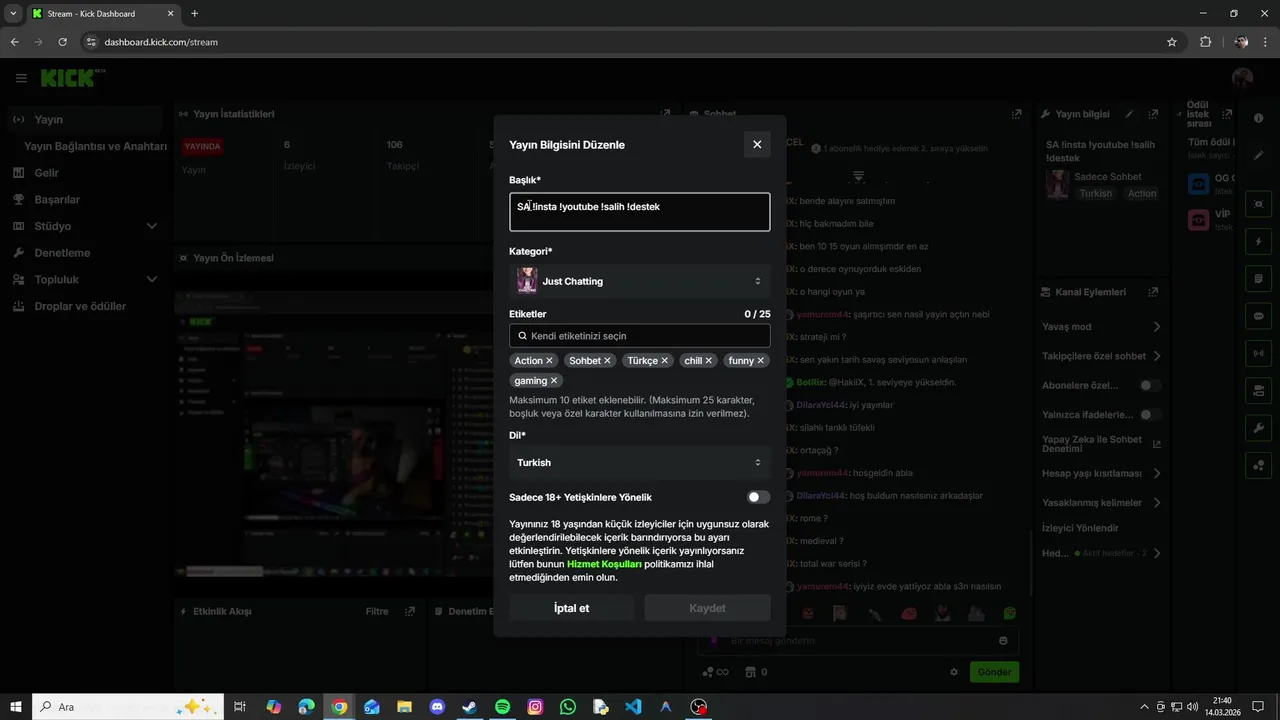This screenshot has width=1280, height=720.
Task: Click Filtre in Etkinlik Akışı
Action: click(377, 611)
